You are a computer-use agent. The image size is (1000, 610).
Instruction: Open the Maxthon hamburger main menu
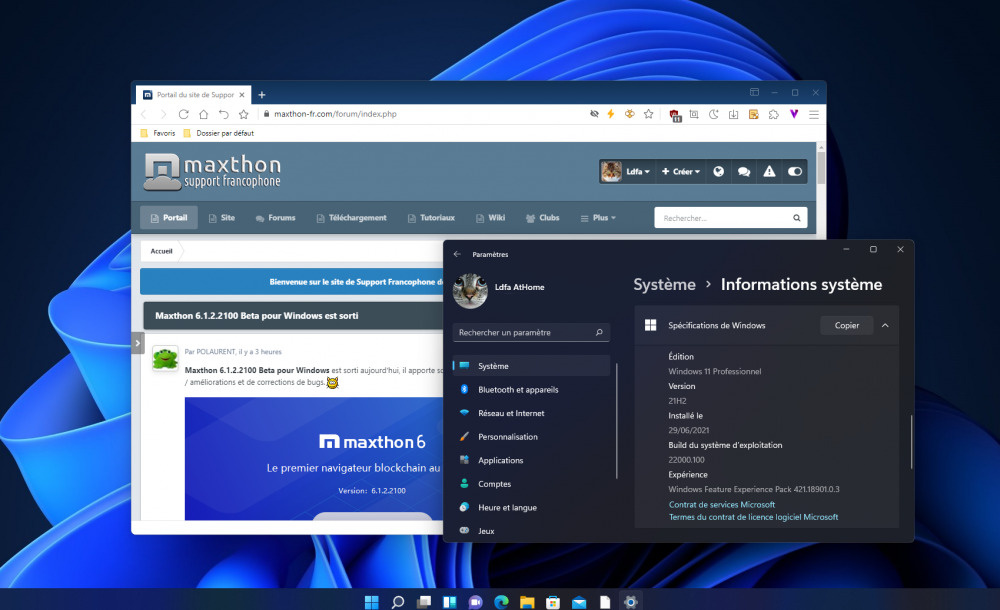(814, 114)
